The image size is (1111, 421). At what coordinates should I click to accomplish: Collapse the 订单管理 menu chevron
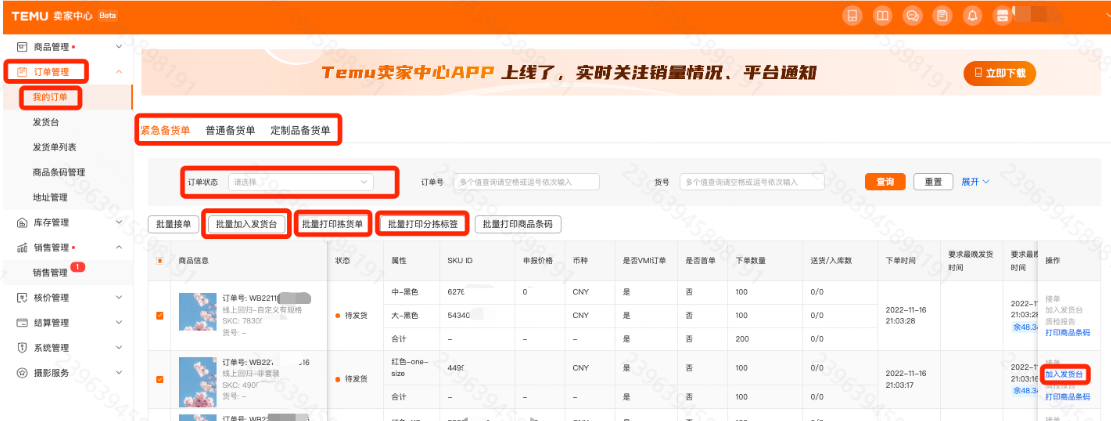(x=119, y=72)
